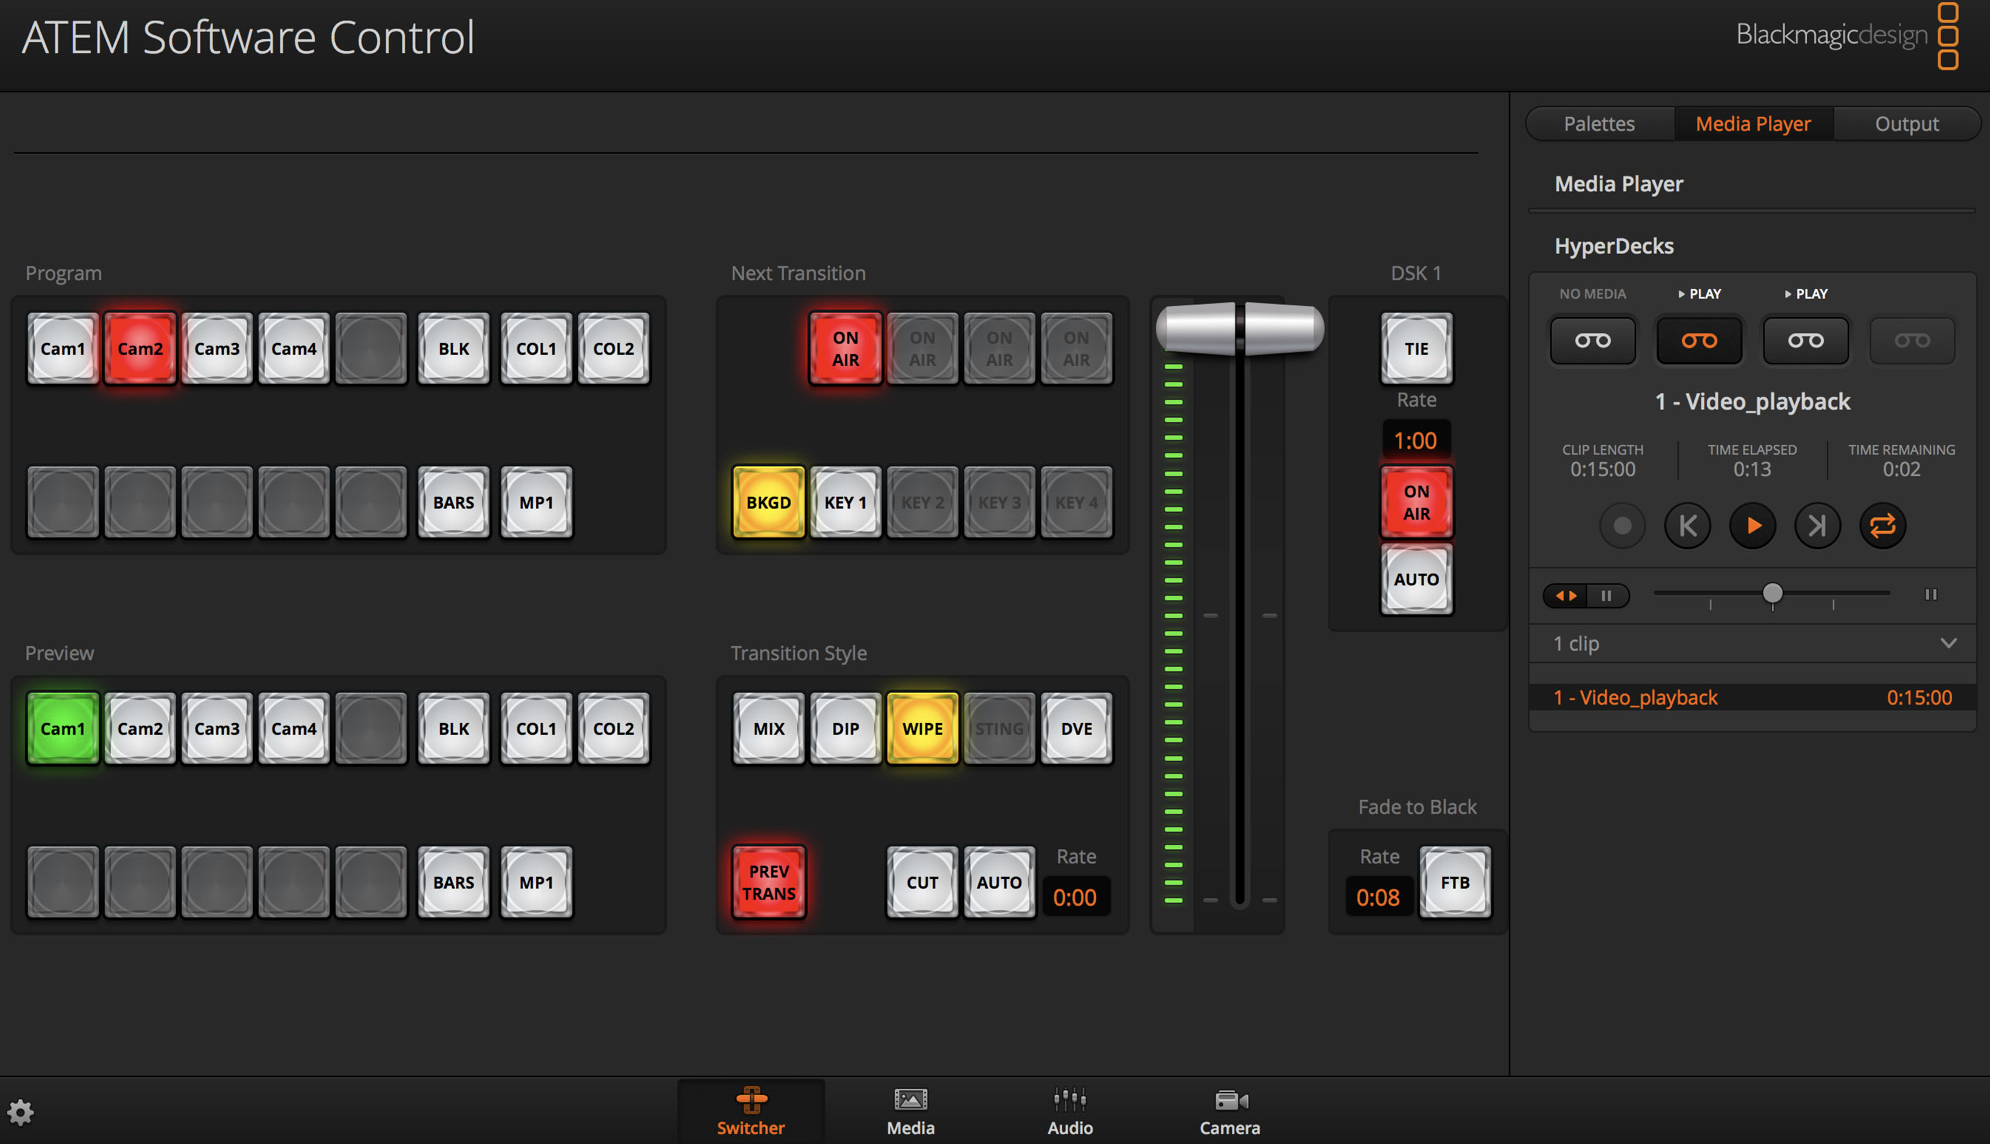Open the Camera control page
The height and width of the screenshot is (1144, 1990).
click(x=1228, y=1110)
